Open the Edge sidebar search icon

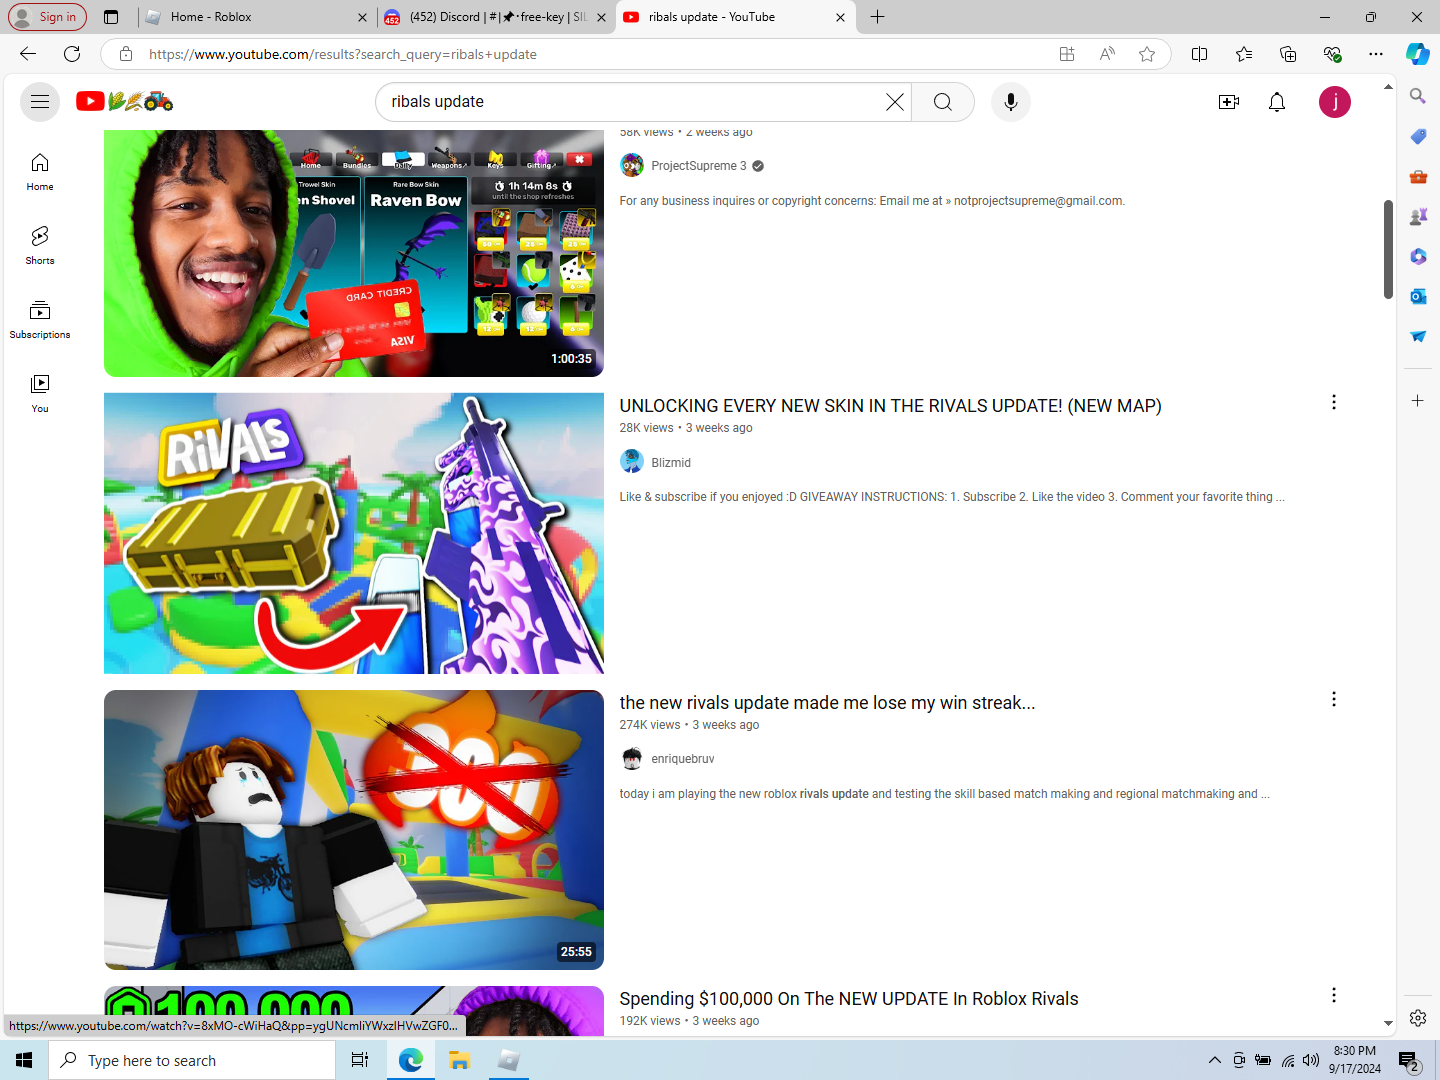click(x=1418, y=96)
